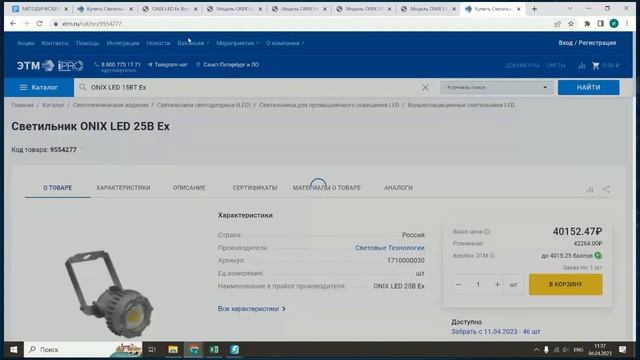Open the Помощь menu item
Image resolution: width=640 pixels, height=360 pixels.
pos(87,43)
